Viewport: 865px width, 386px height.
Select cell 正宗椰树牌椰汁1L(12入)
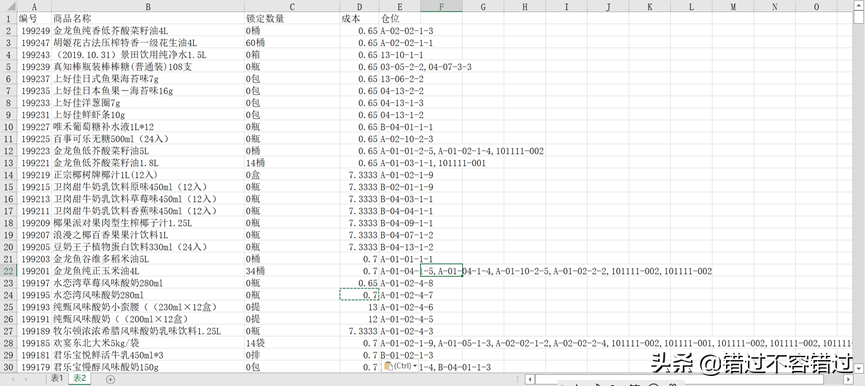click(148, 175)
